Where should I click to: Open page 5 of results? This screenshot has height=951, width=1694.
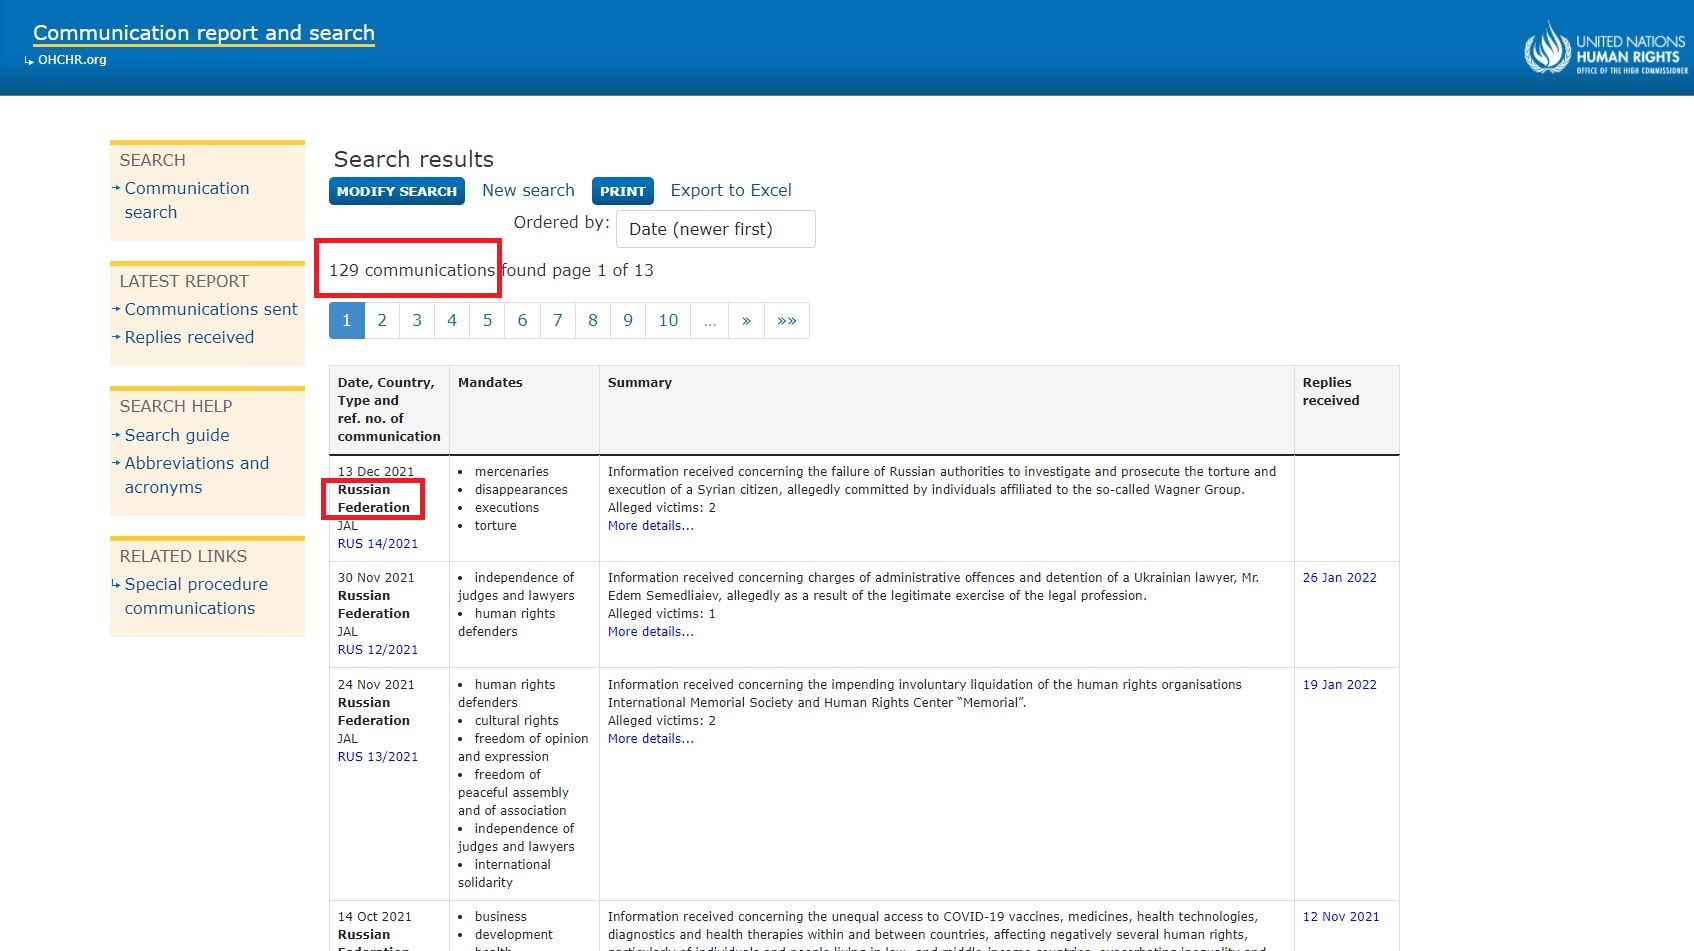[487, 321]
